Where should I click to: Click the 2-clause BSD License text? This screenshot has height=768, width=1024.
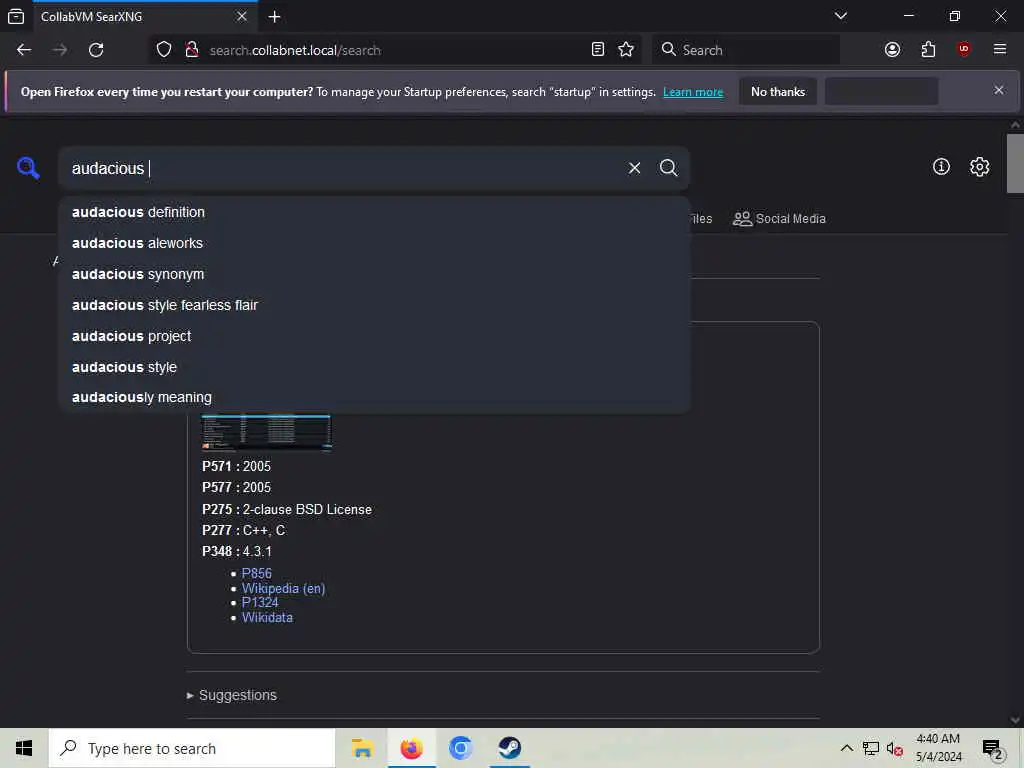[307, 509]
